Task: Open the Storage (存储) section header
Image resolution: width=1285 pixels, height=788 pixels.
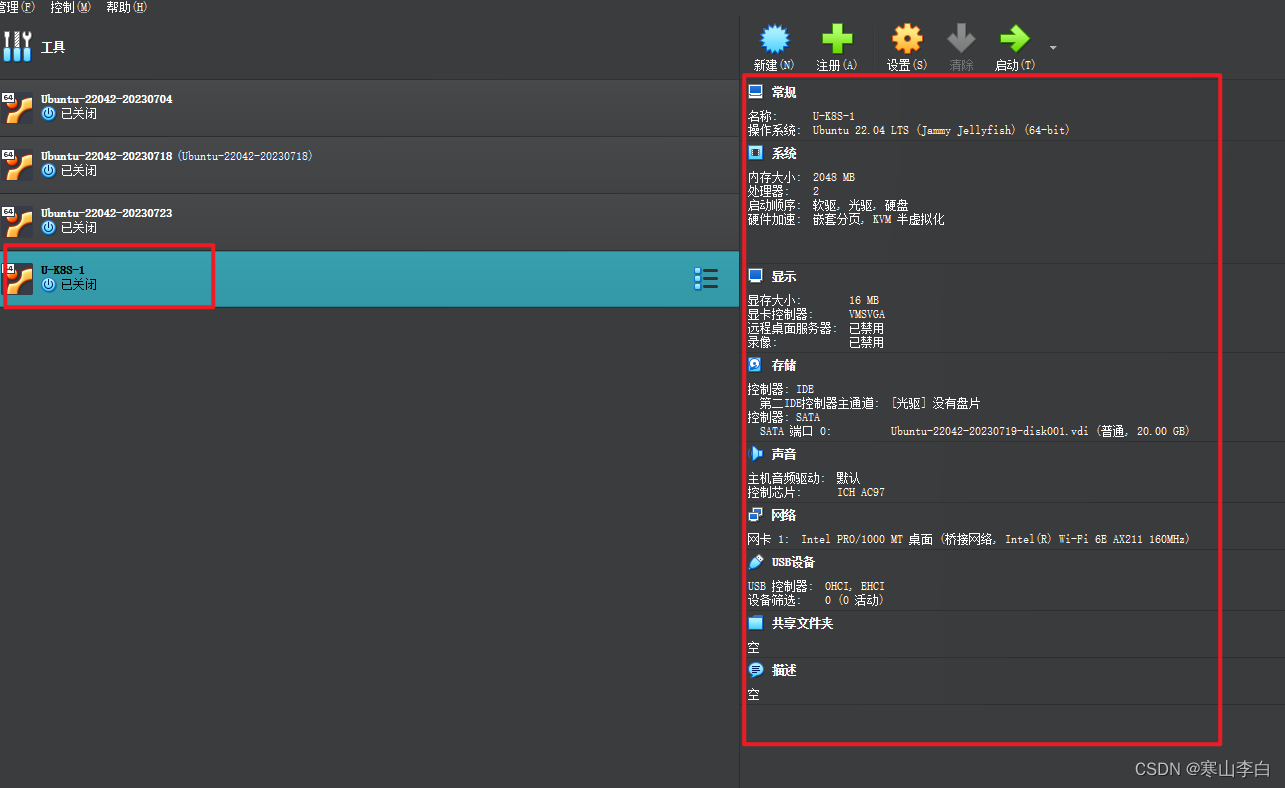Action: (784, 366)
